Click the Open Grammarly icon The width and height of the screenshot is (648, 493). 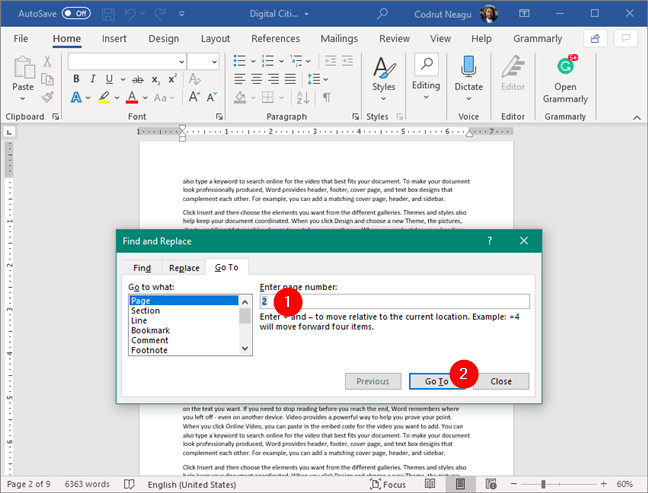click(565, 67)
